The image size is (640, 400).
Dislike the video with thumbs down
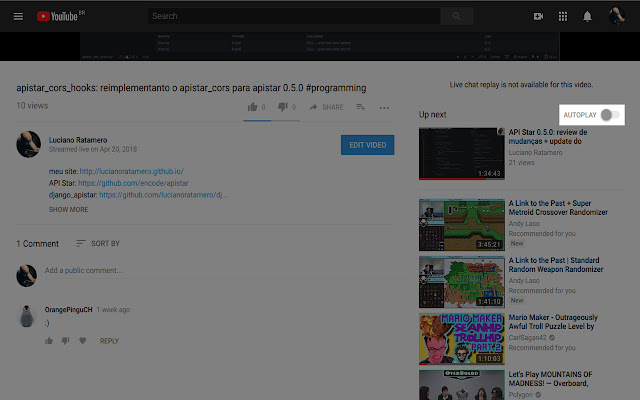pyautogui.click(x=282, y=107)
